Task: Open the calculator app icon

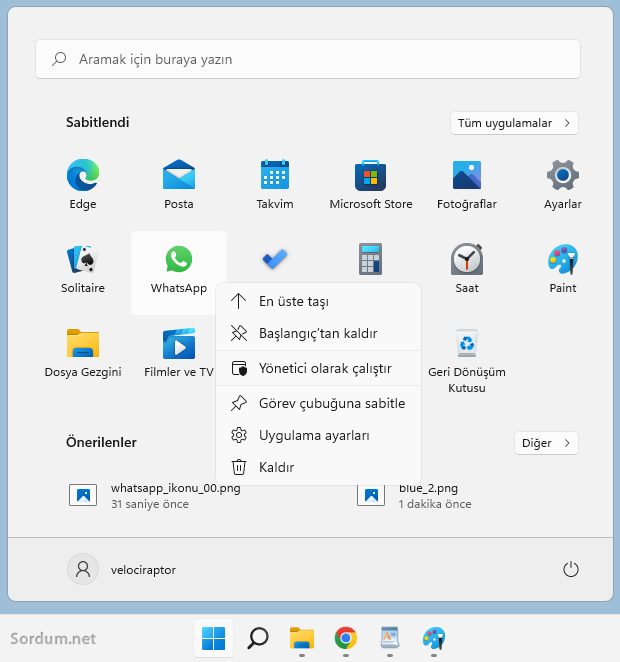Action: [371, 259]
